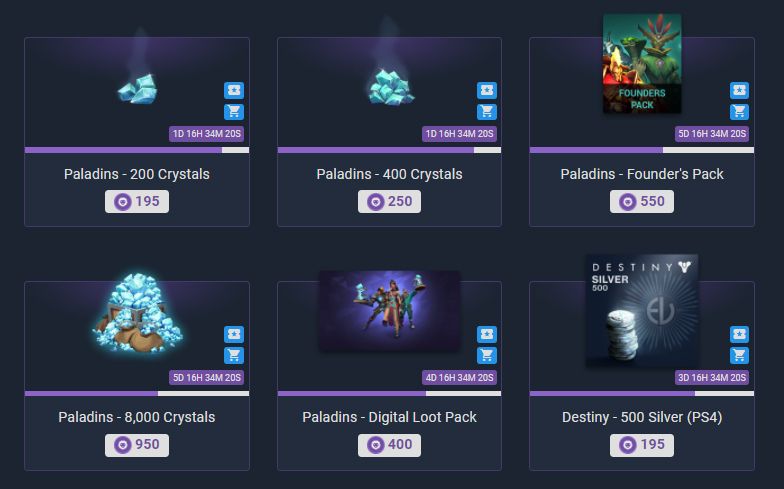Viewport: 784px width, 489px height.
Task: Open the Paladins - Digital Loot Pack title
Action: [x=390, y=417]
